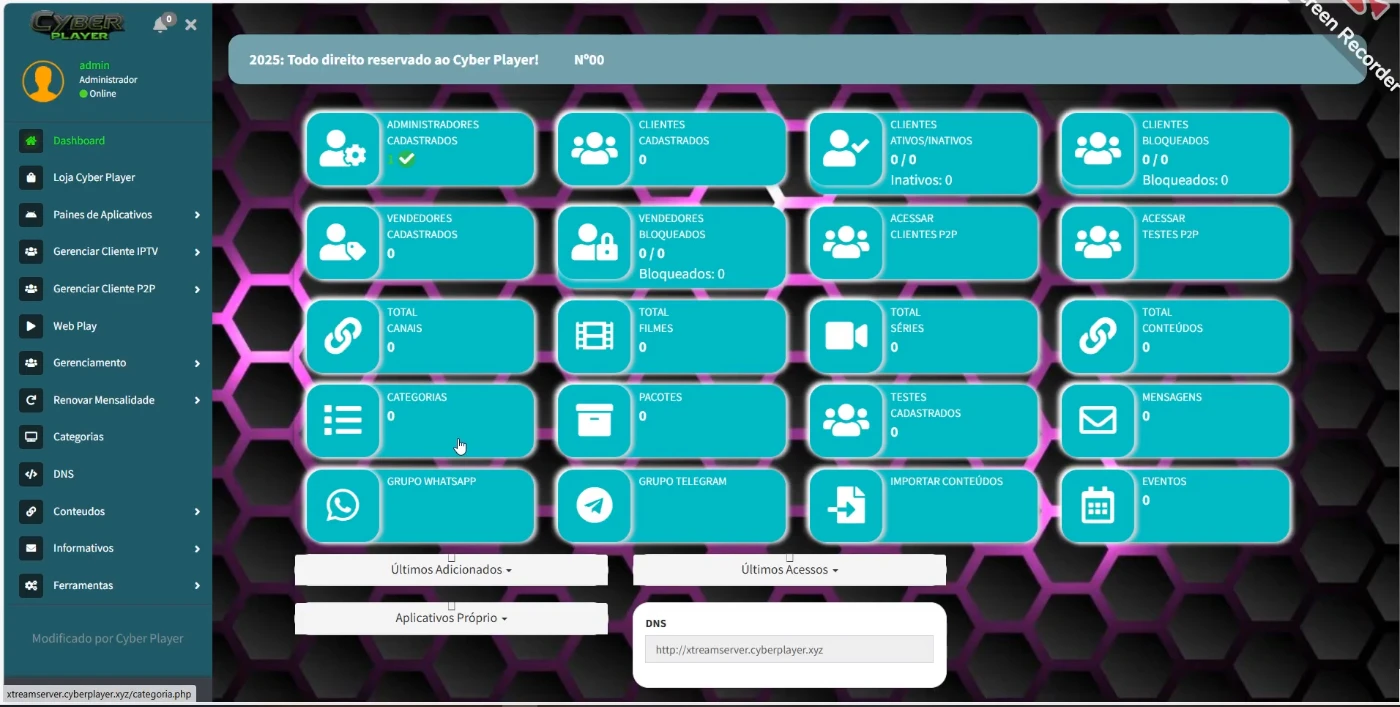The width and height of the screenshot is (1400, 707).
Task: Expand the Ferramentas sidebar menu
Action: pos(108,586)
